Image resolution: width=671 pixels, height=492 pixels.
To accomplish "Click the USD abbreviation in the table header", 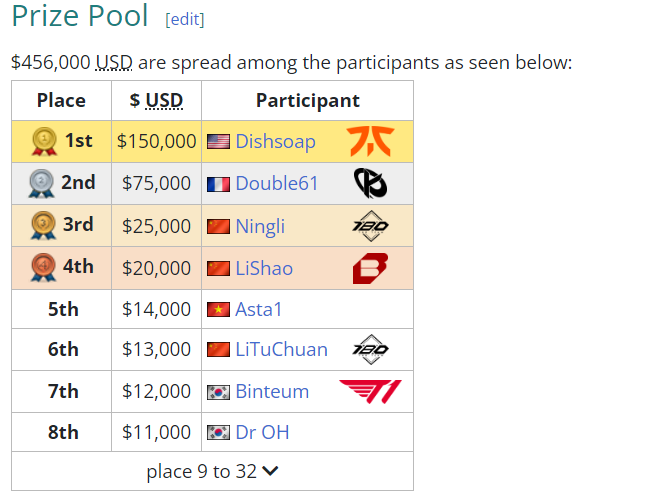I will click(164, 100).
